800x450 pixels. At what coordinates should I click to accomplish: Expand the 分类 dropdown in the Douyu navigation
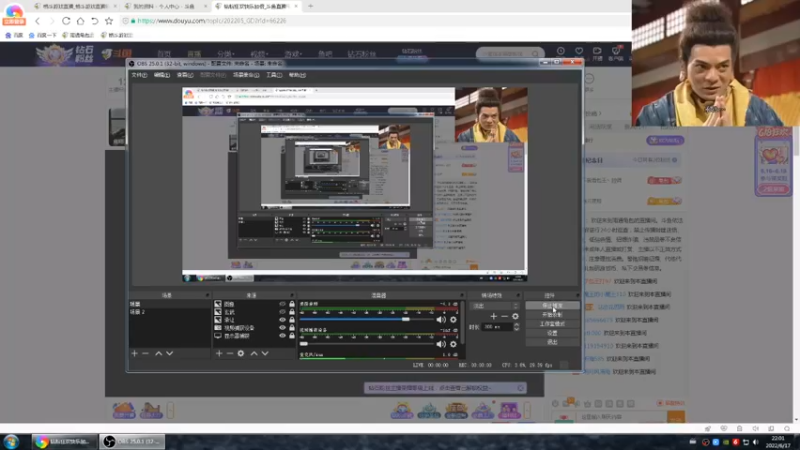point(225,54)
